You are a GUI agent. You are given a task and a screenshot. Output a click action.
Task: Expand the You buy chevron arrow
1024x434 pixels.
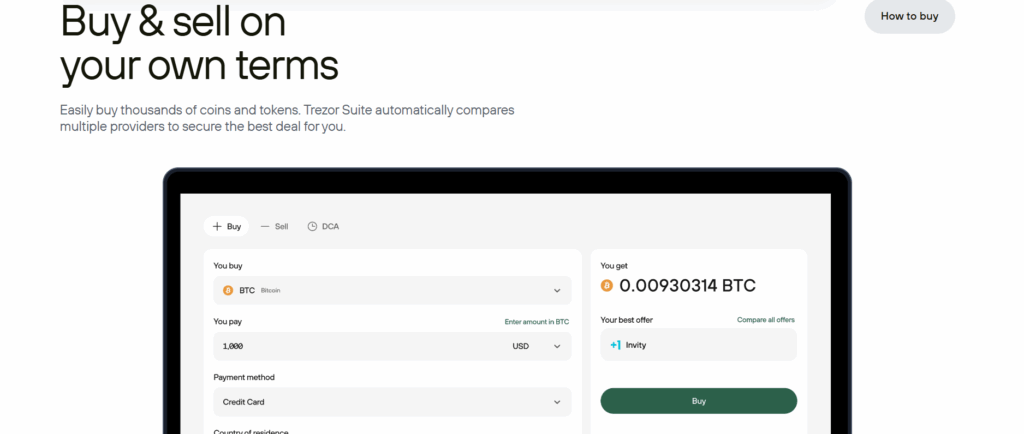(x=557, y=290)
